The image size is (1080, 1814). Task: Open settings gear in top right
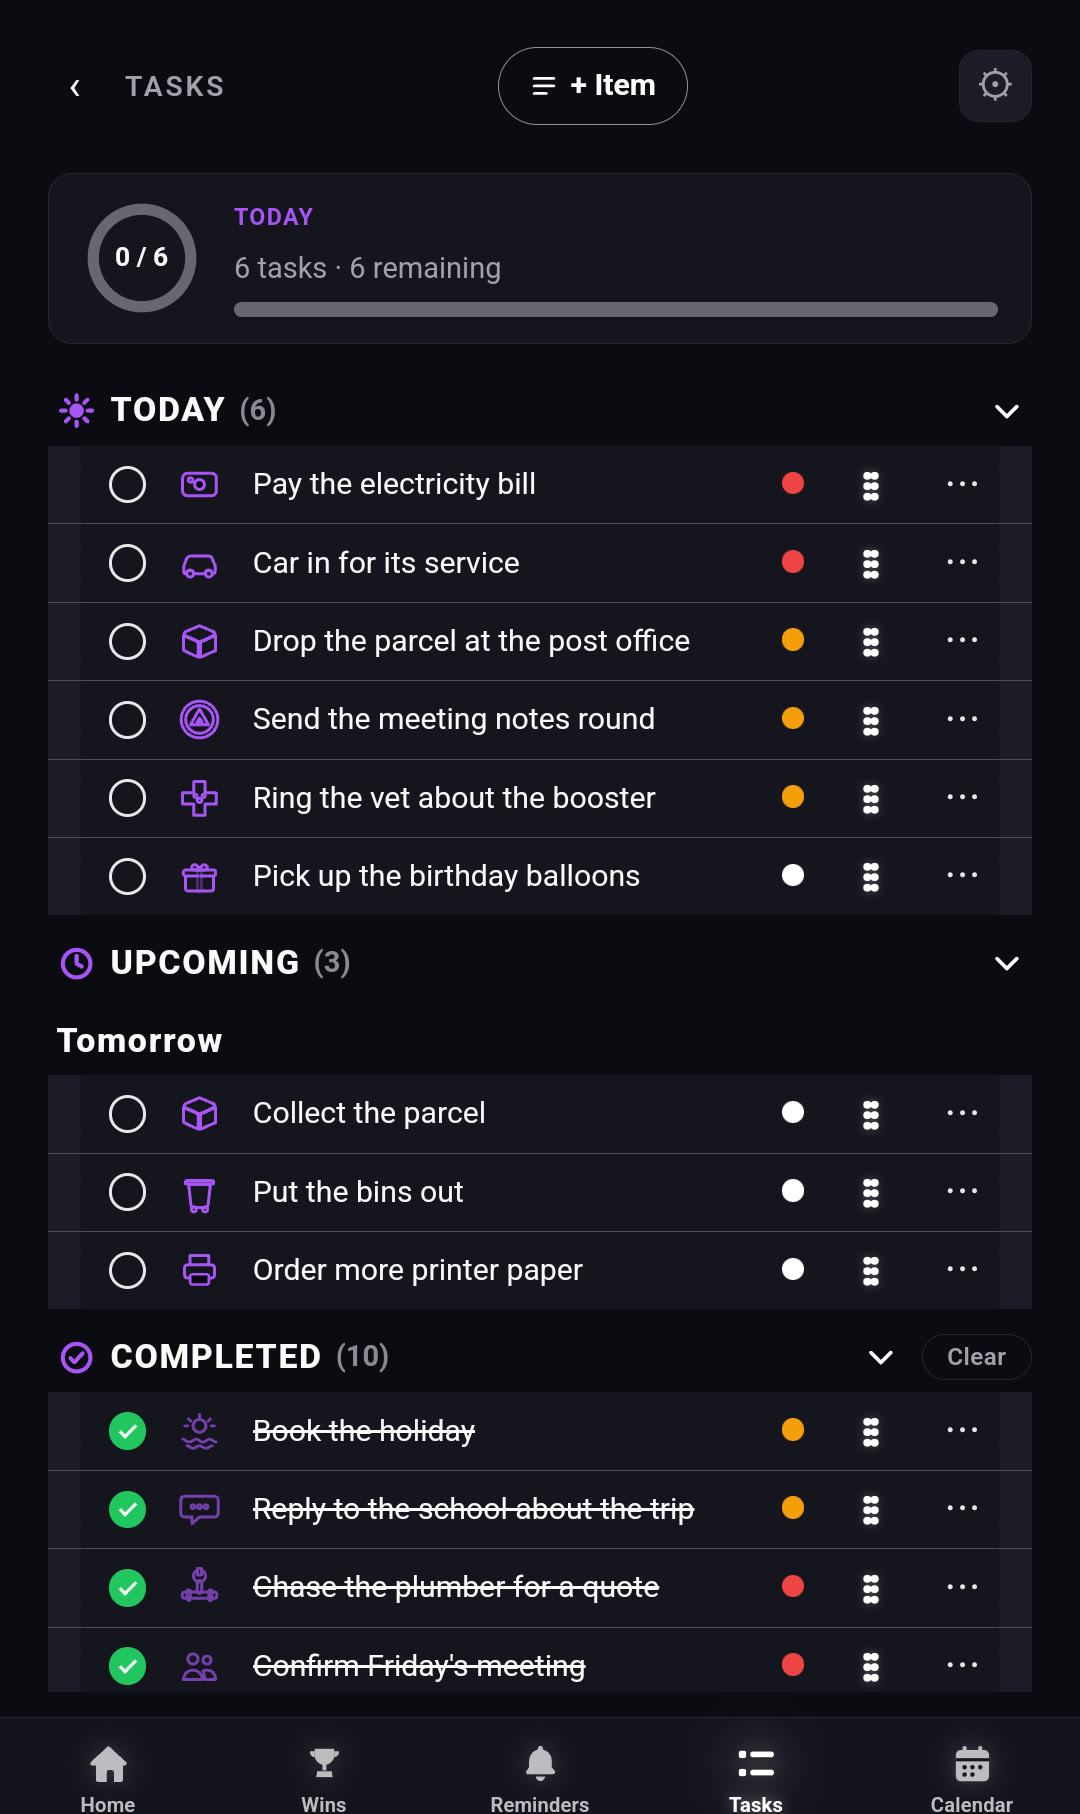(x=995, y=86)
